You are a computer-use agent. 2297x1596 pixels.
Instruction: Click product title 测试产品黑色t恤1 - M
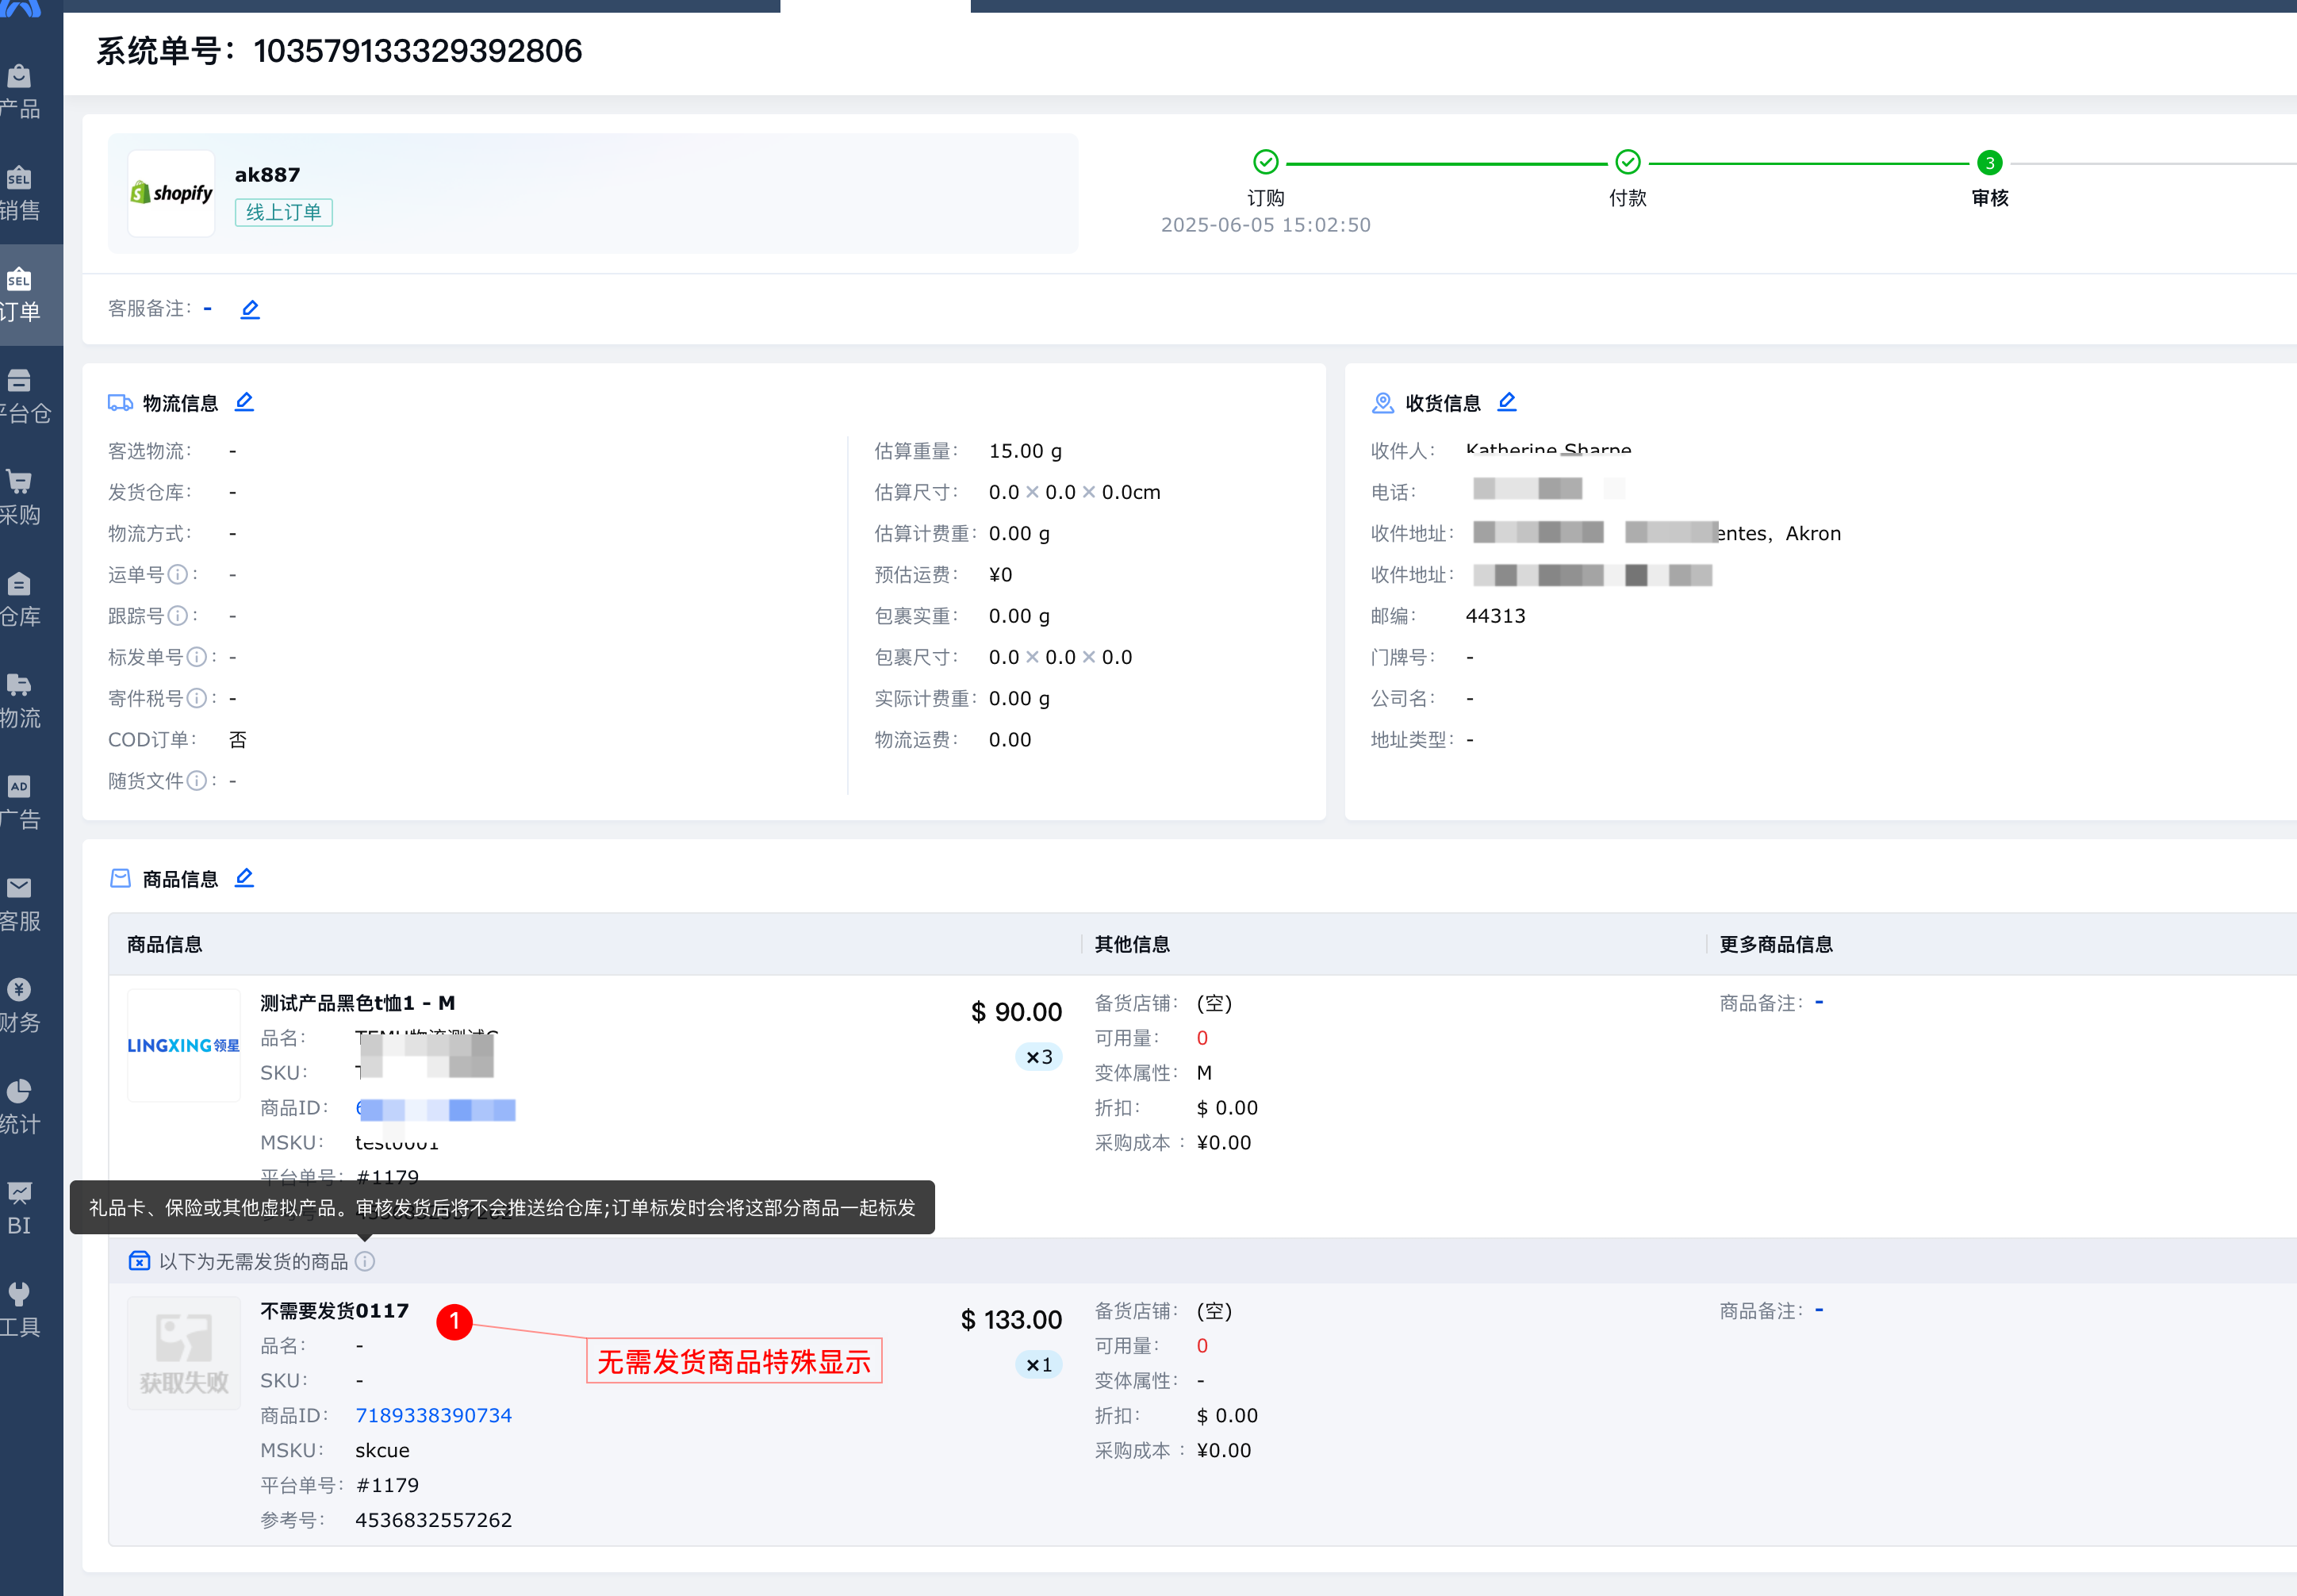click(x=358, y=1003)
